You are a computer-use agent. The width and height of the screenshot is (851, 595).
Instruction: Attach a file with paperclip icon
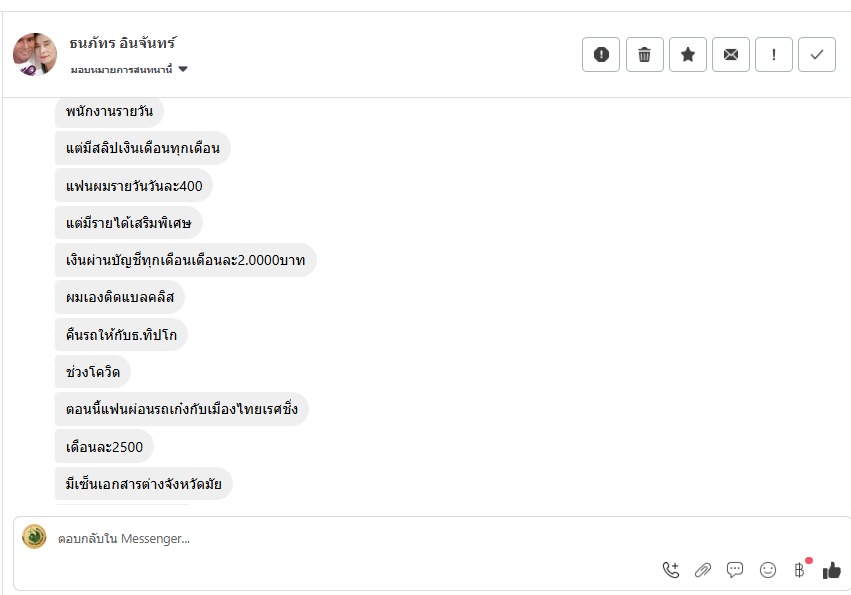703,570
